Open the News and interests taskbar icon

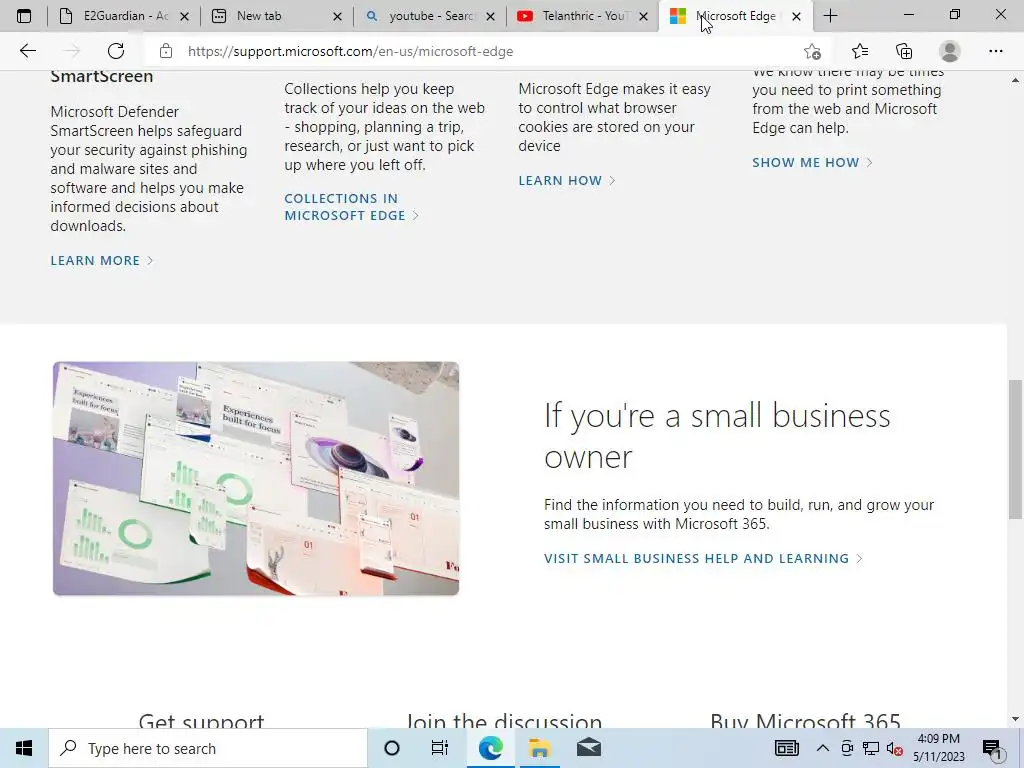(x=786, y=748)
